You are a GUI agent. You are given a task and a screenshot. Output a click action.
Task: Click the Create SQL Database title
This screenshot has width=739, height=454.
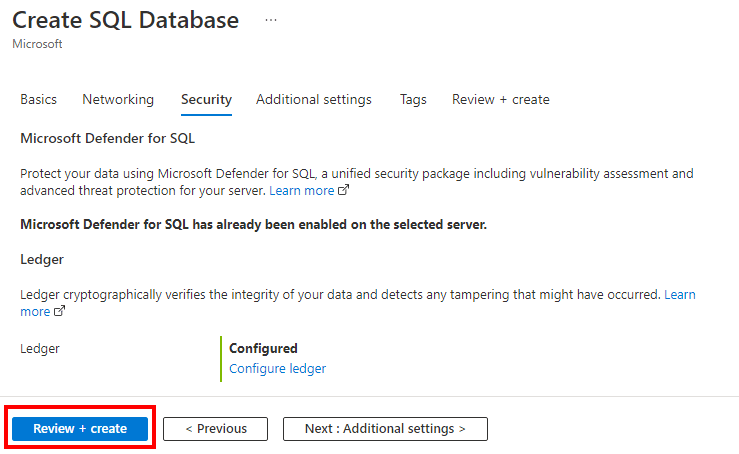[x=125, y=20]
